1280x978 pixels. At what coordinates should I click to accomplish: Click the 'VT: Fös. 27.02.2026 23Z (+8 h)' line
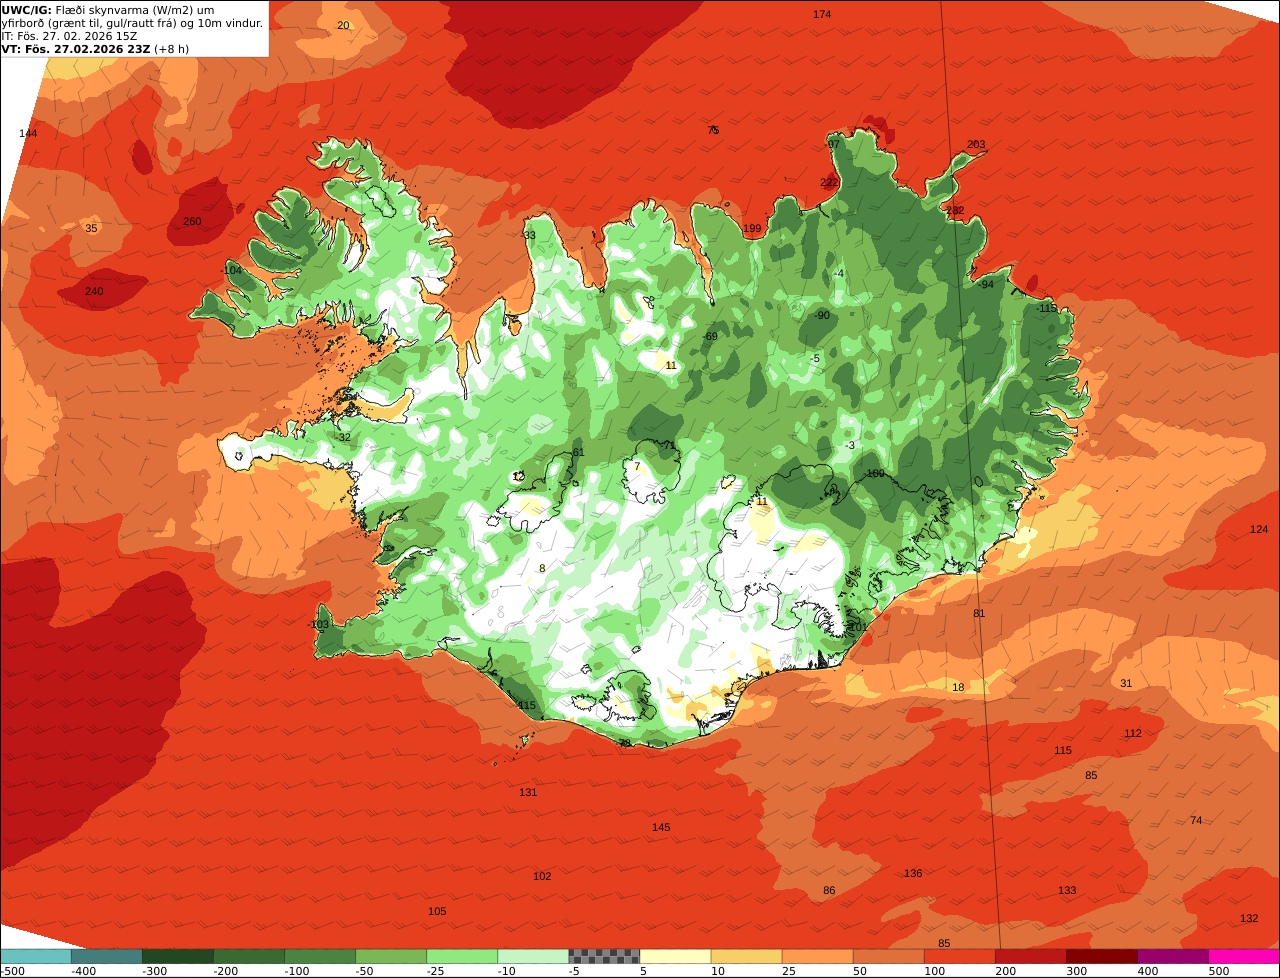tap(95, 48)
